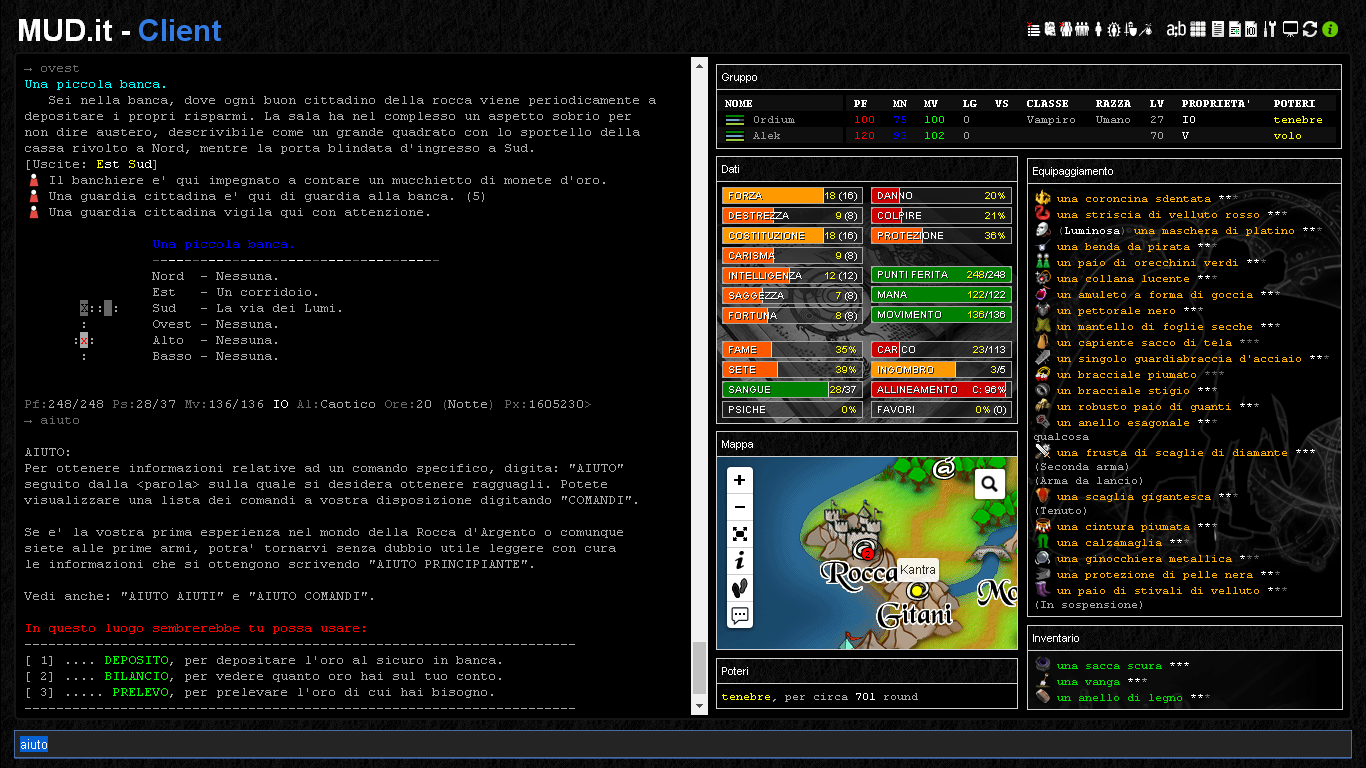Open the map search magnifier

coord(990,484)
